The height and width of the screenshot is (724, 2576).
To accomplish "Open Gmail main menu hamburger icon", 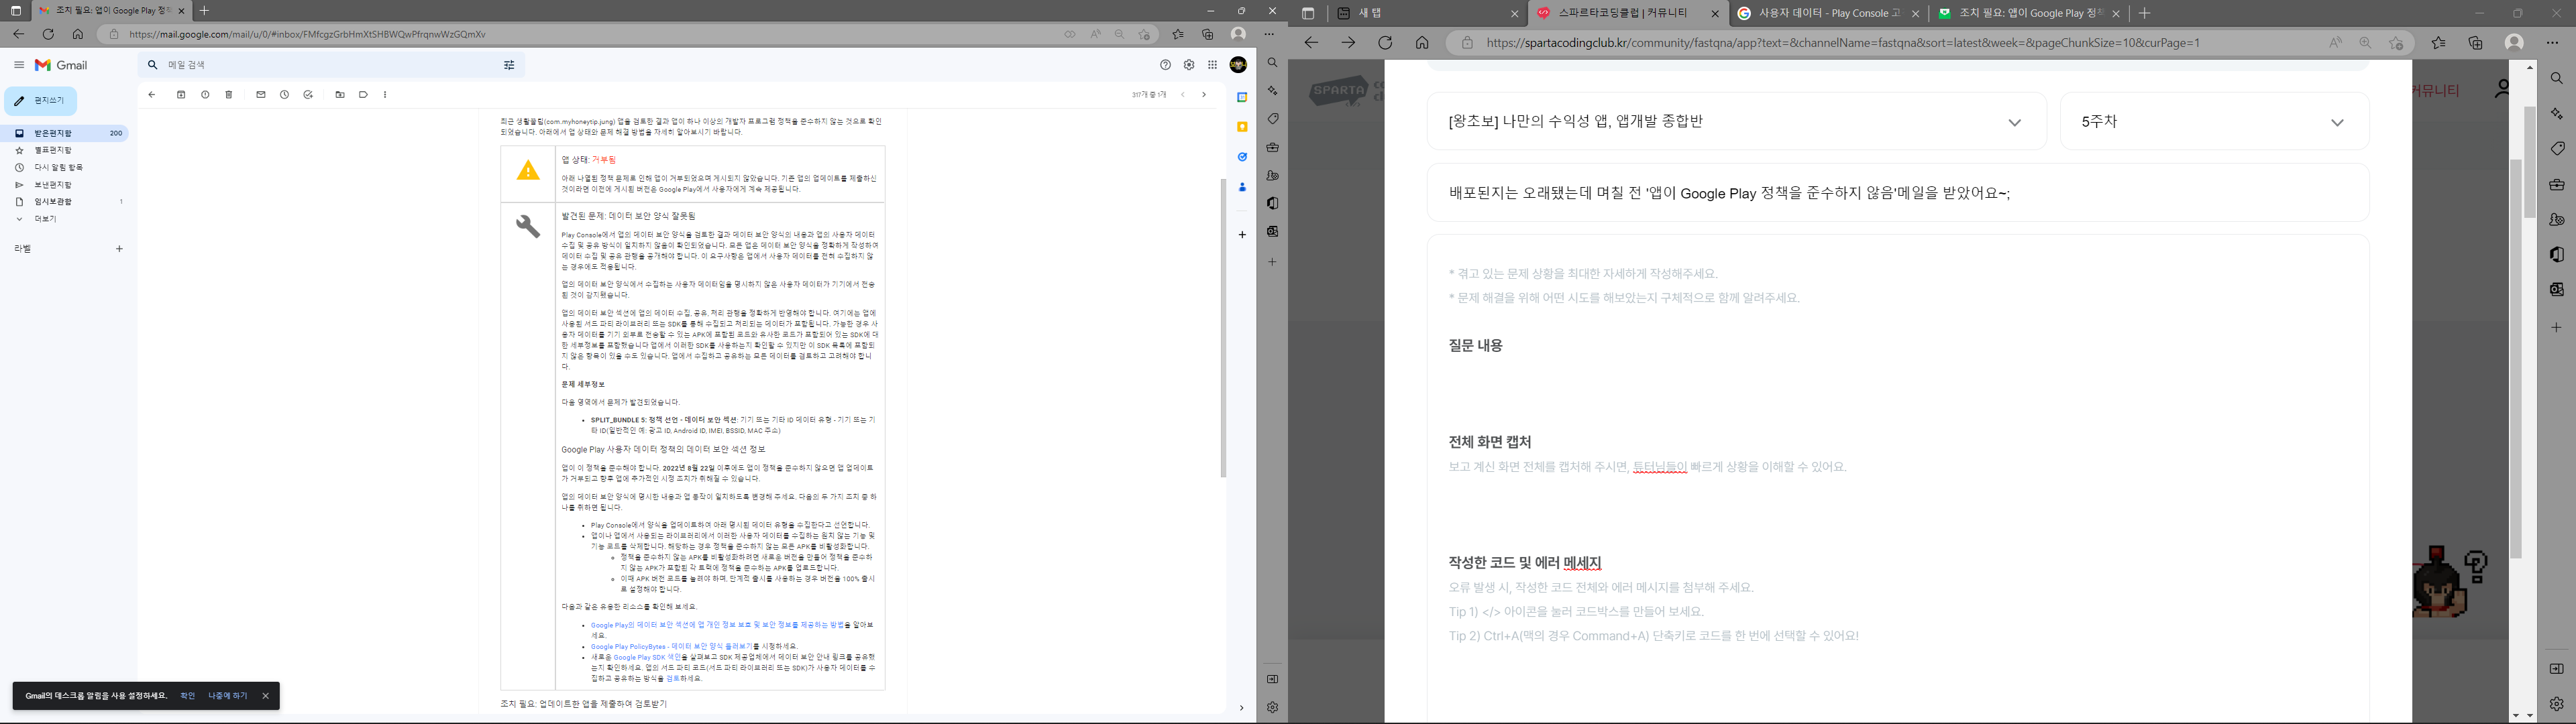I will 18,65.
